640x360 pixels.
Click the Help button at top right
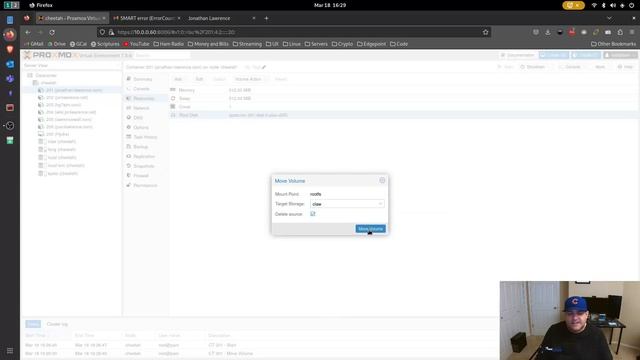pos(625,67)
